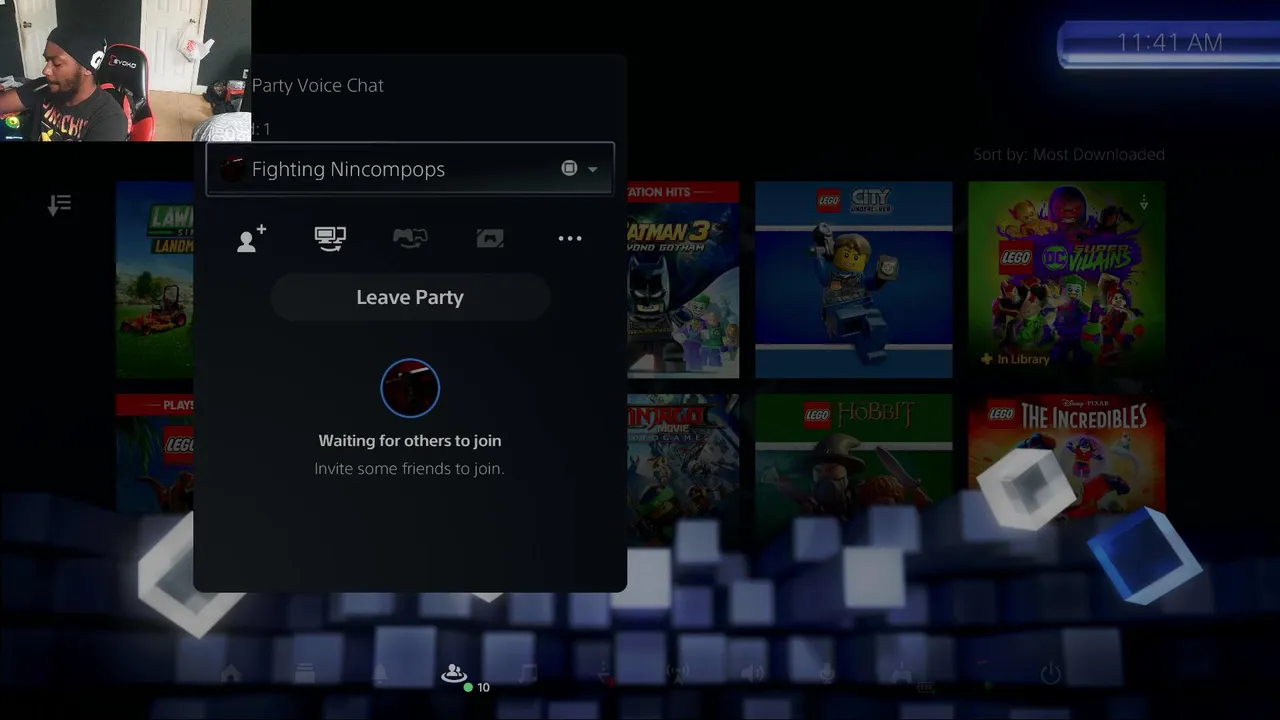Screen dimensions: 1280x720
Task: Select the Fighting Nincompops party name
Action: [348, 169]
